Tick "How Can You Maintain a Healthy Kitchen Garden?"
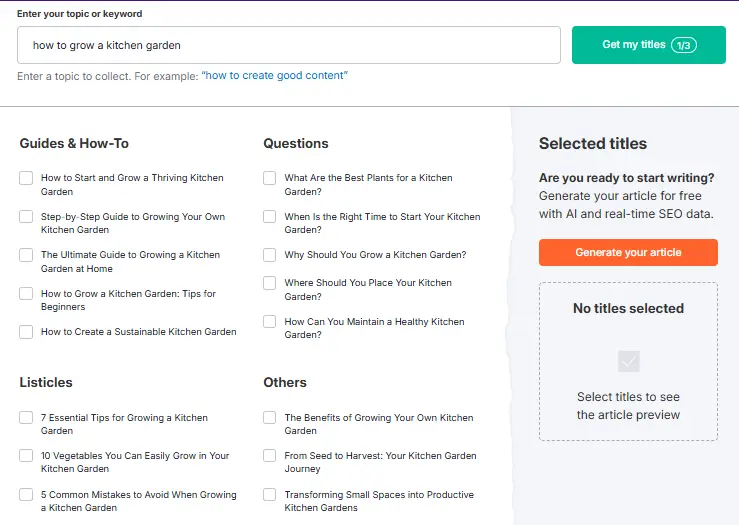This screenshot has height=525, width=739. coord(270,322)
